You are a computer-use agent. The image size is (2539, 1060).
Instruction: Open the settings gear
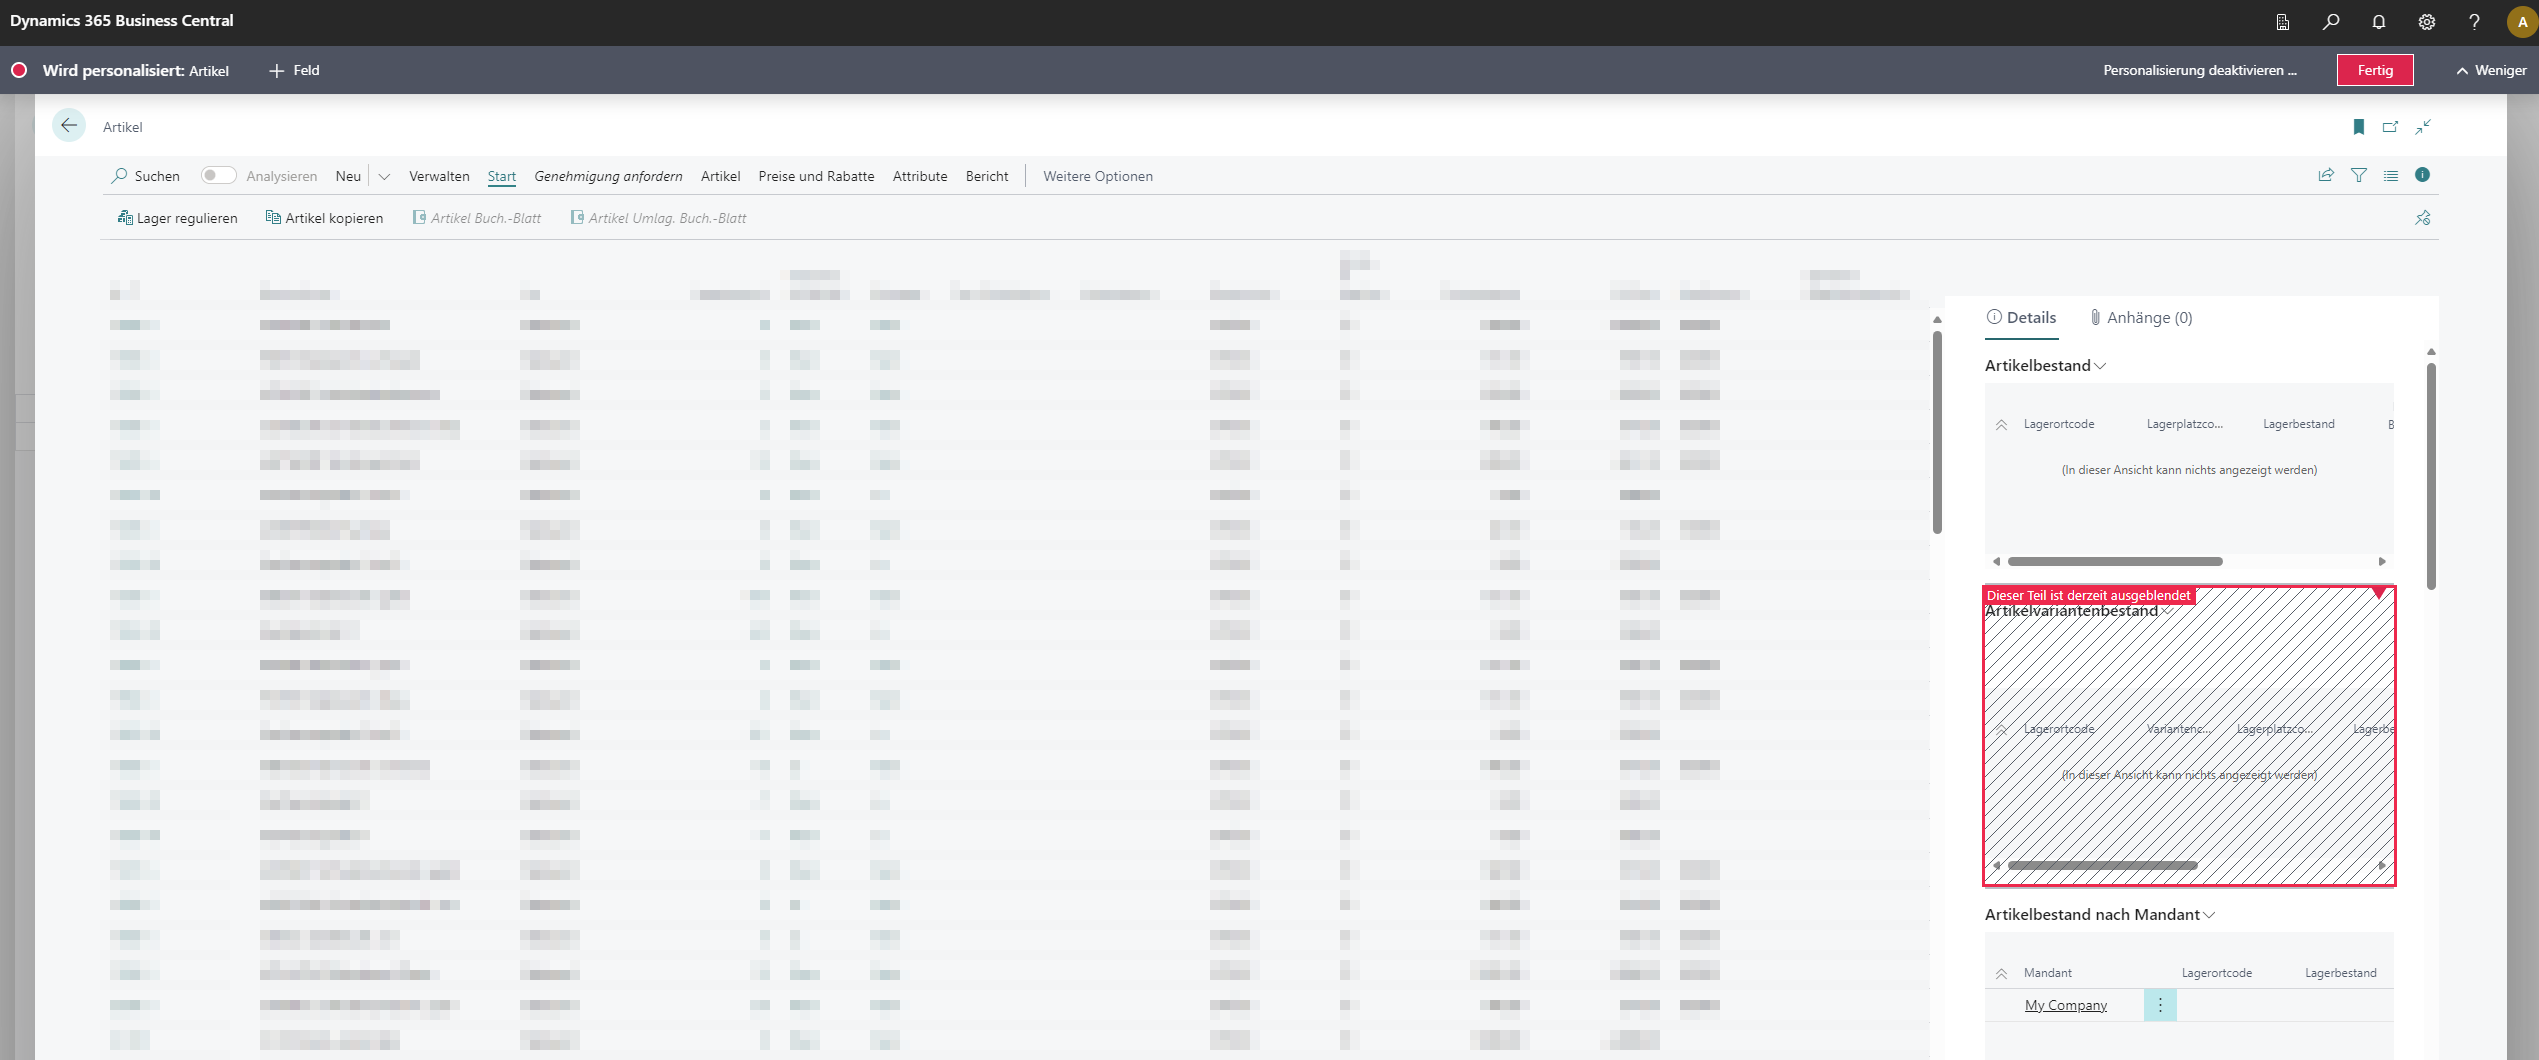point(2427,22)
